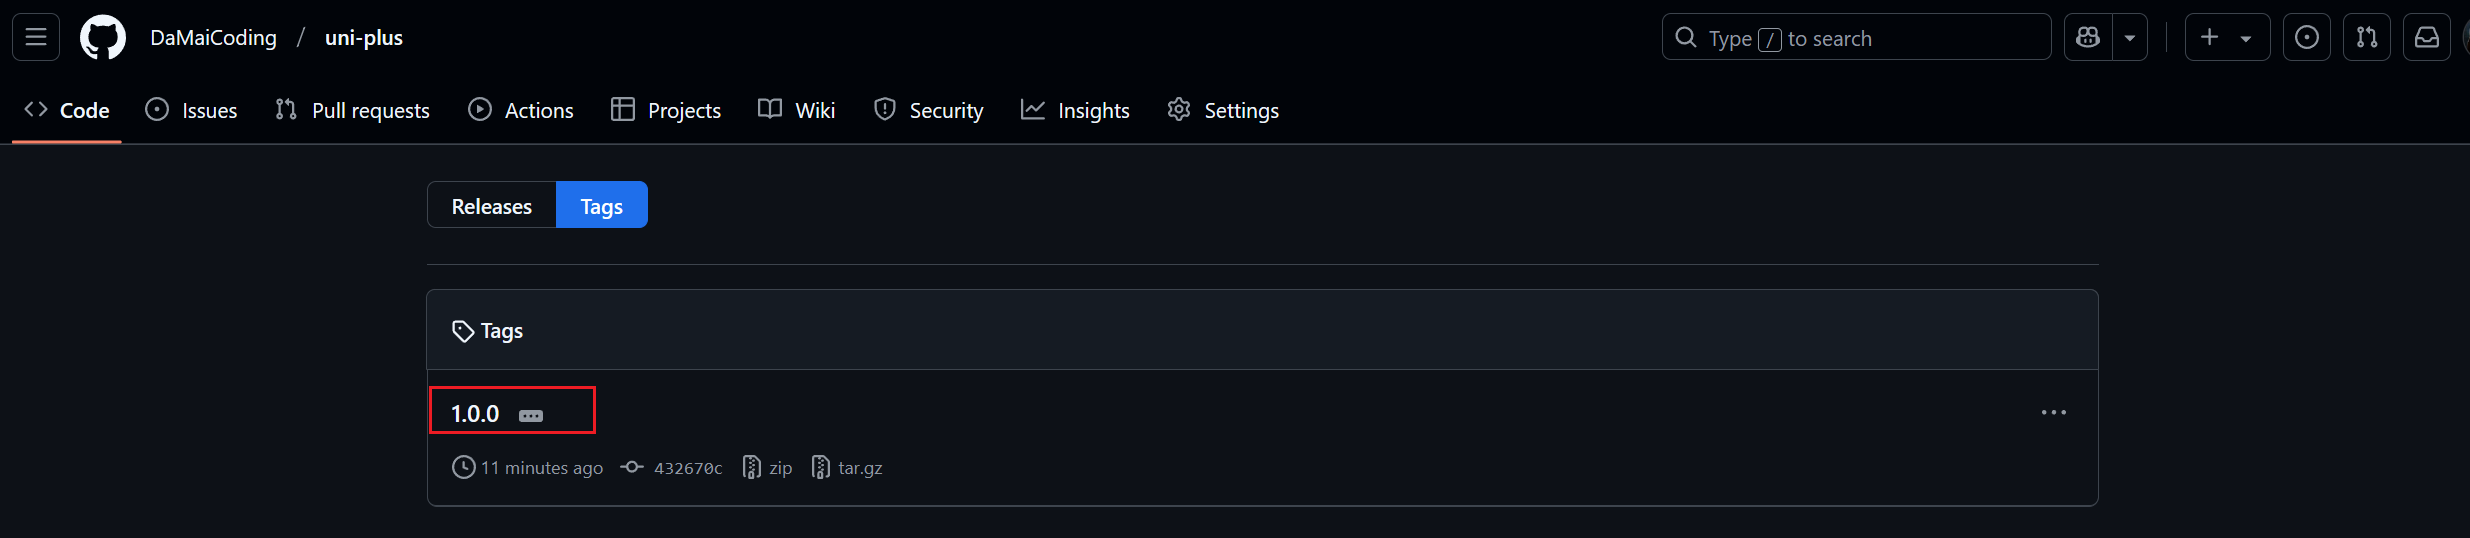Open the pull requests header icon

coord(2366,38)
